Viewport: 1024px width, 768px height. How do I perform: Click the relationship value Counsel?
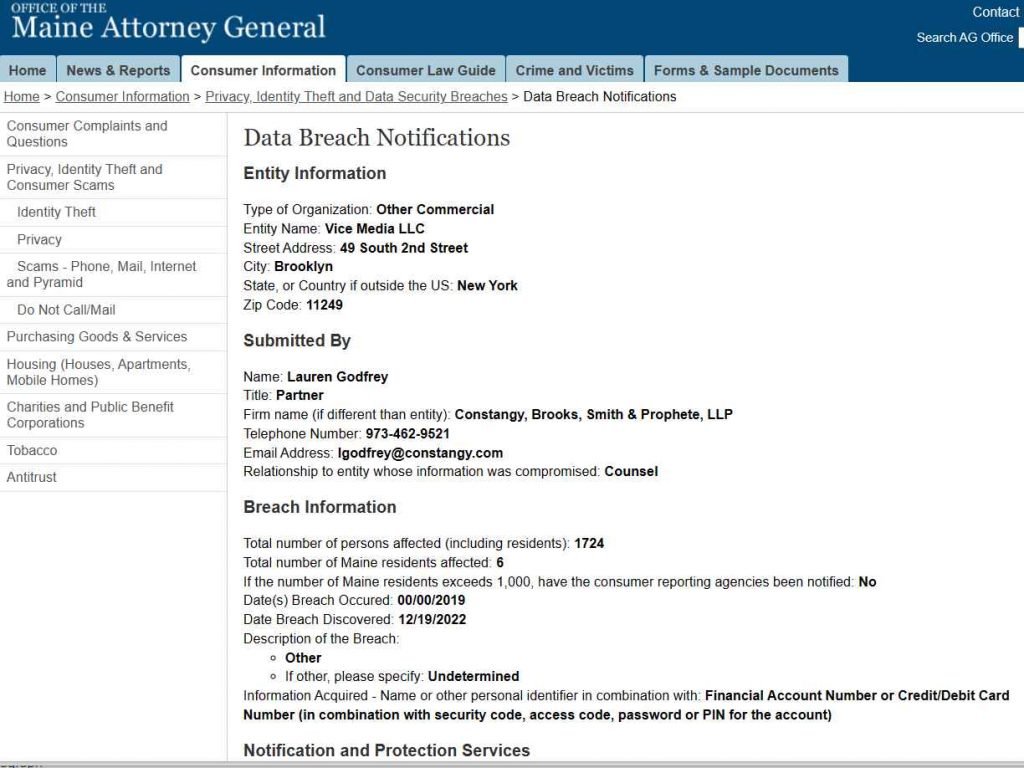632,472
